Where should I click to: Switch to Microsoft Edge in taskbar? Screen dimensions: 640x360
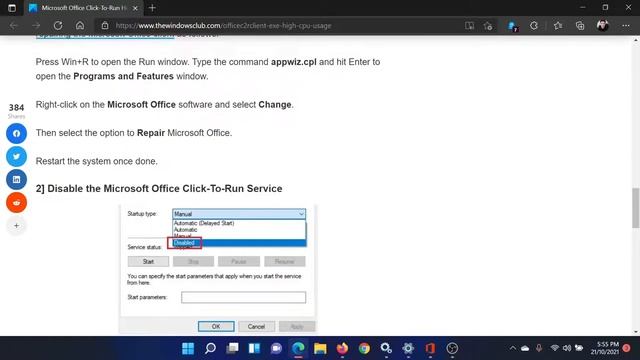298,348
